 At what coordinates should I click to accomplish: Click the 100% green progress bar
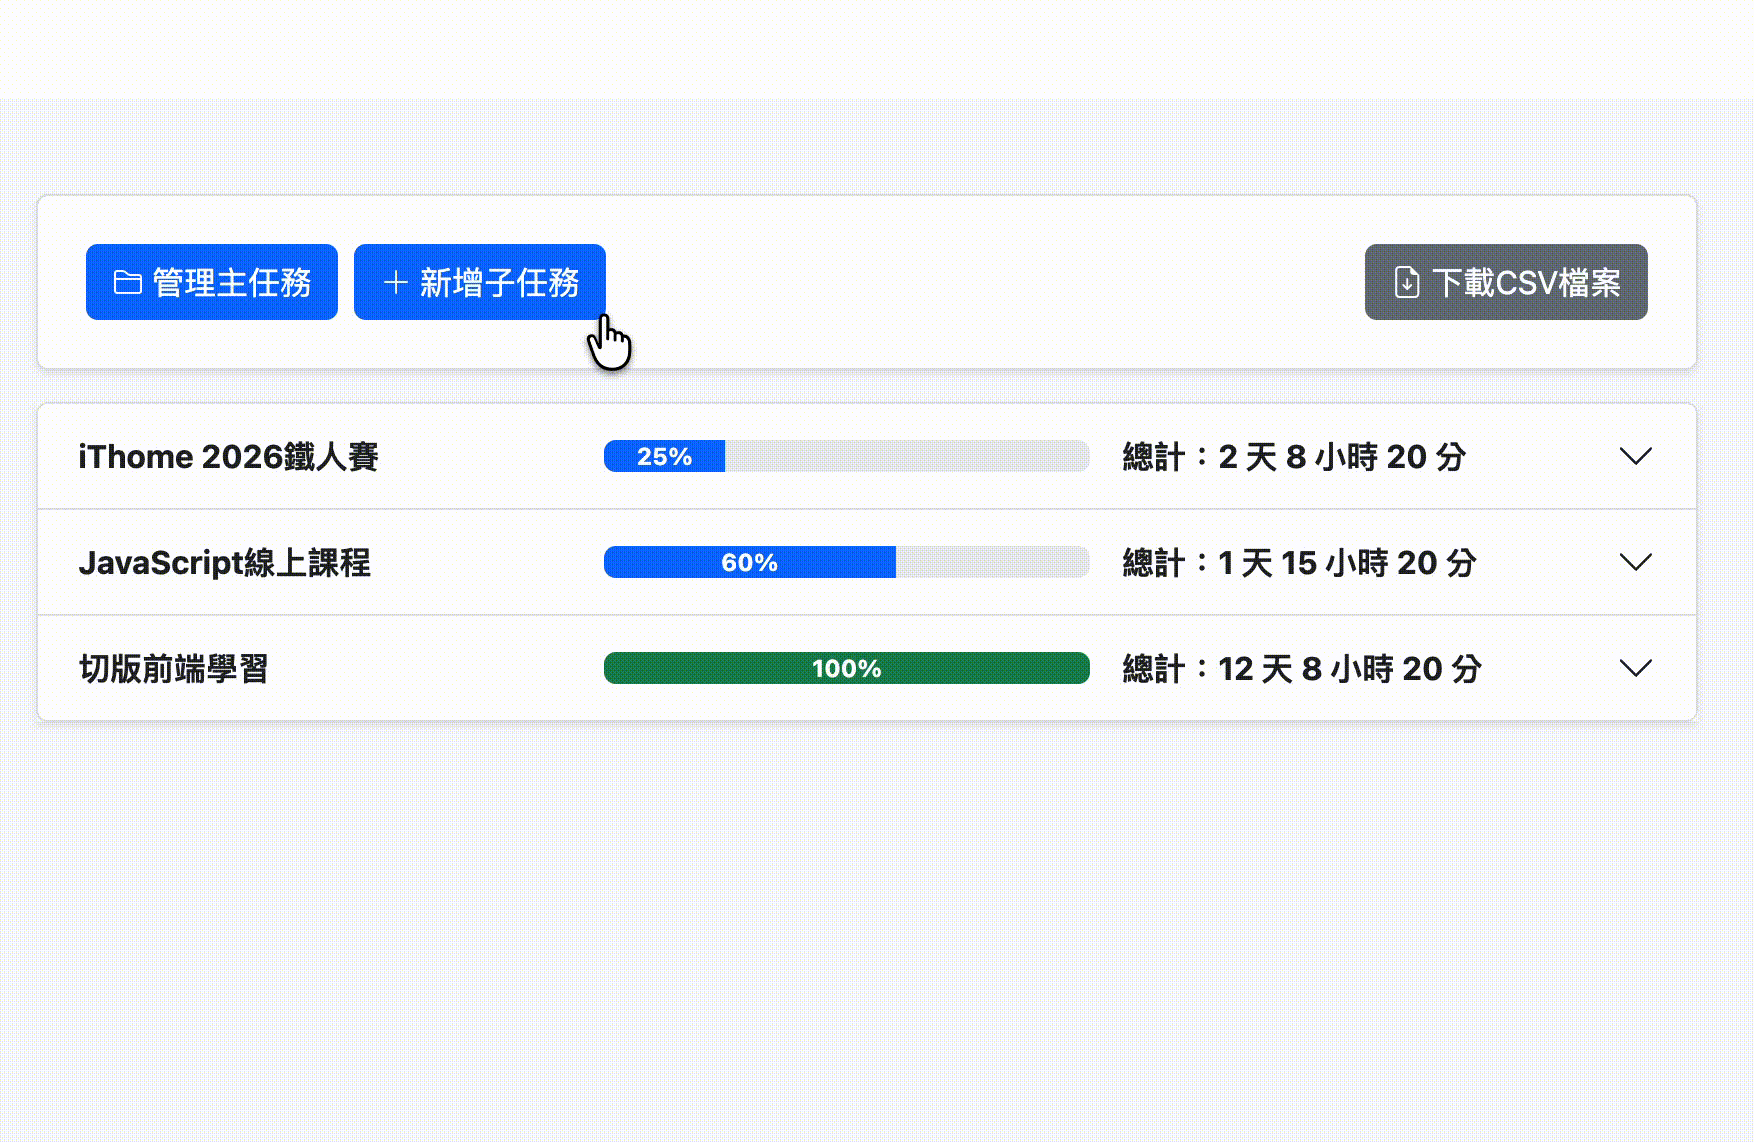pos(847,668)
